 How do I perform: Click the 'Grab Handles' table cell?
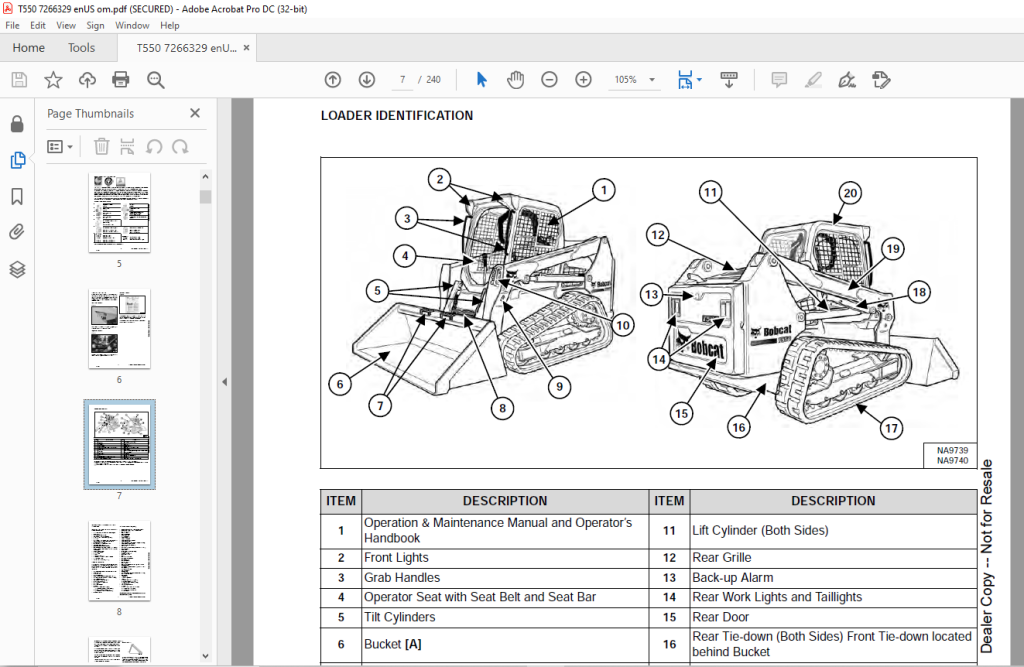click(505, 578)
